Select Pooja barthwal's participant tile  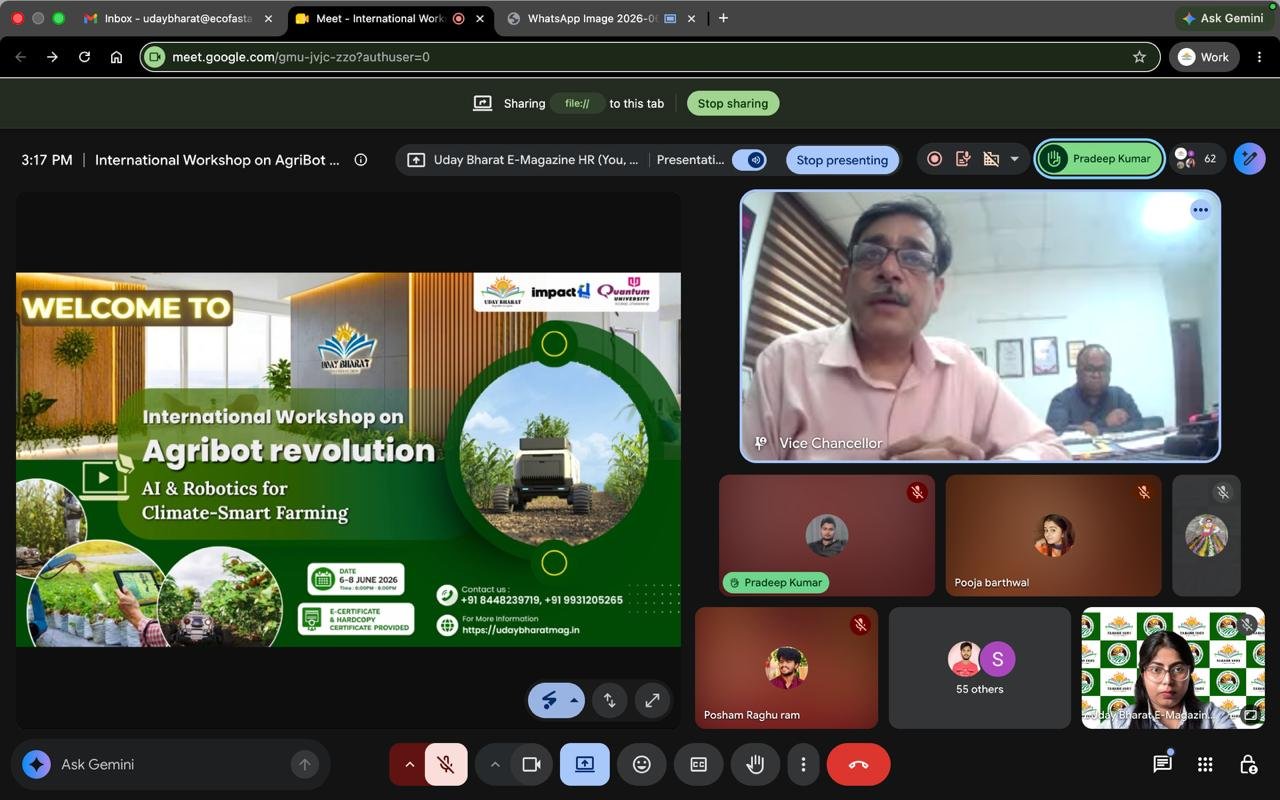click(1054, 536)
